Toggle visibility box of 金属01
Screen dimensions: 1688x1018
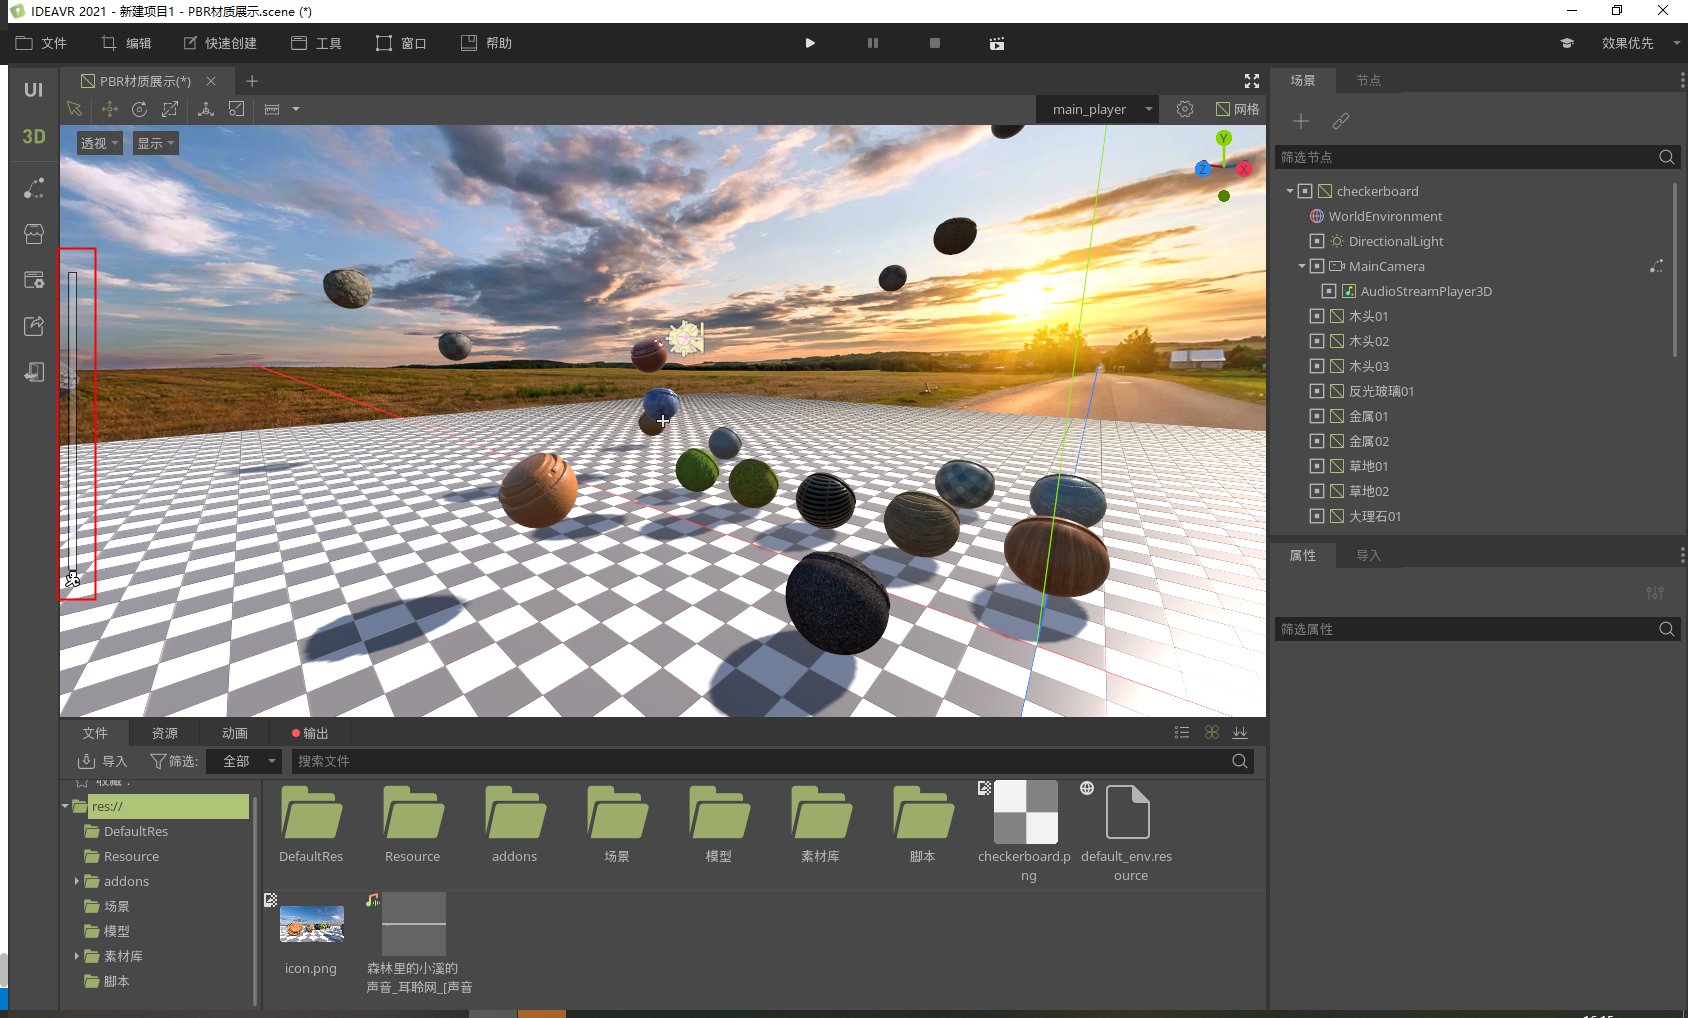pos(1317,416)
